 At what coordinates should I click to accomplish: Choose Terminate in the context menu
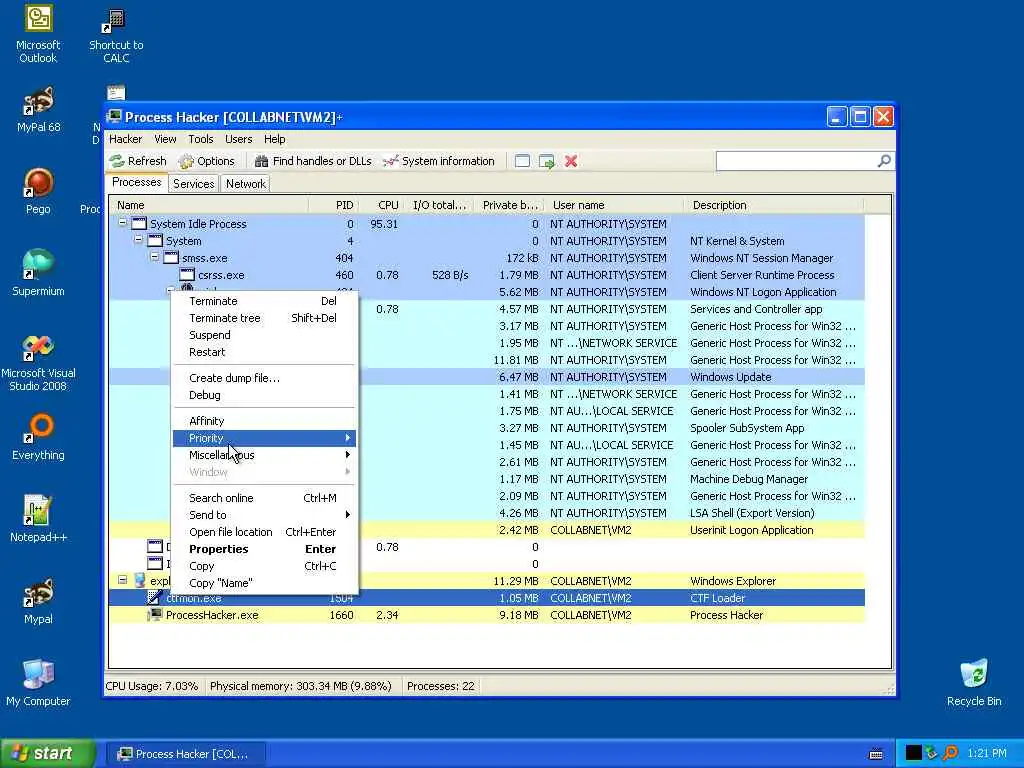(264, 301)
